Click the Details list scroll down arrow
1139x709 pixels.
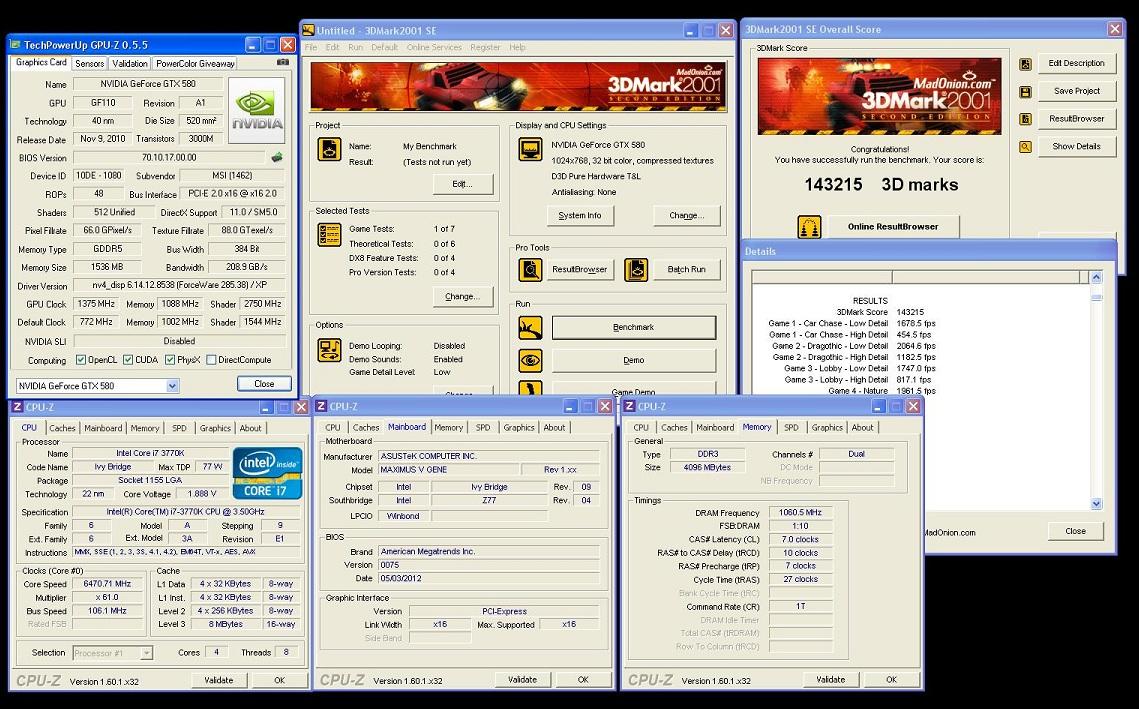point(1097,503)
